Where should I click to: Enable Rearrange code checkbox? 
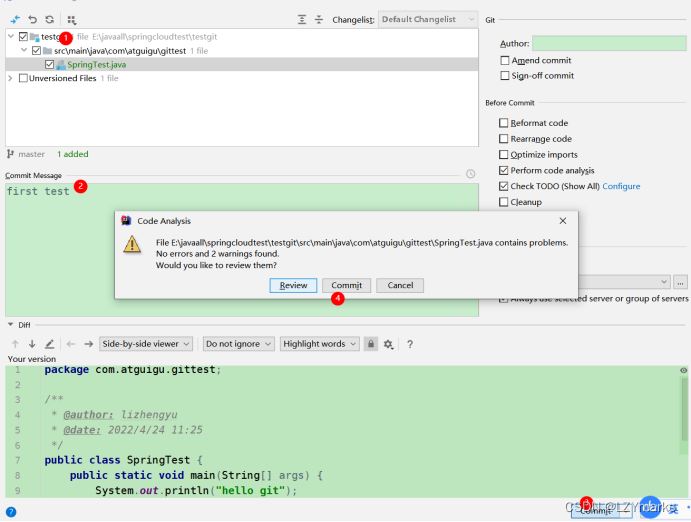504,139
